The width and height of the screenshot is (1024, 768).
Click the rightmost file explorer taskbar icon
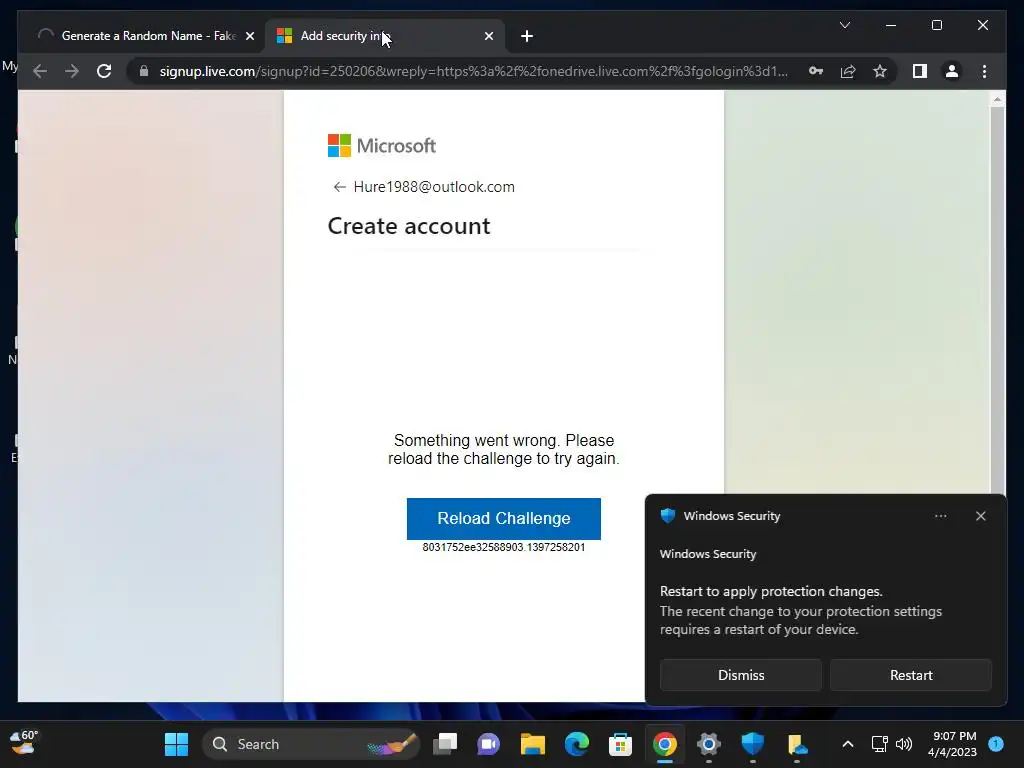tap(797, 744)
